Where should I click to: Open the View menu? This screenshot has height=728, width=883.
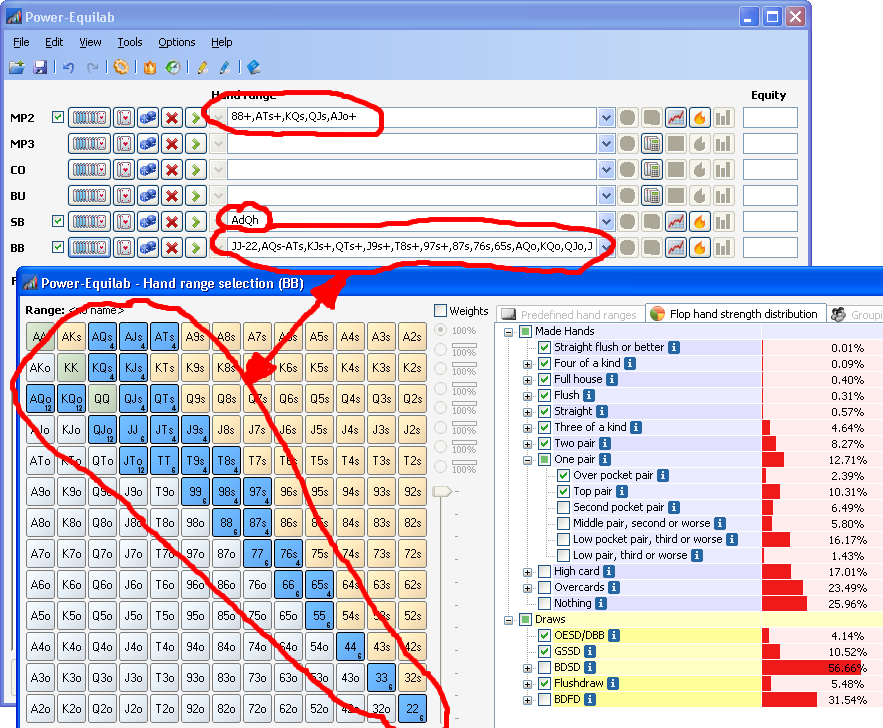(x=90, y=42)
